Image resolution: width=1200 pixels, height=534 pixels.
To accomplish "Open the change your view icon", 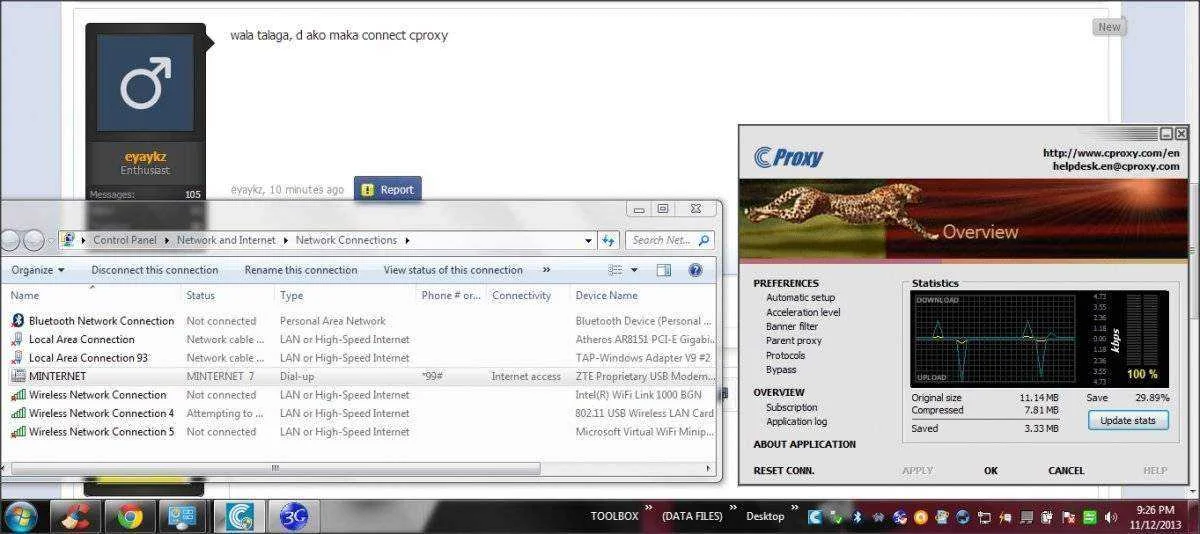I will (616, 270).
